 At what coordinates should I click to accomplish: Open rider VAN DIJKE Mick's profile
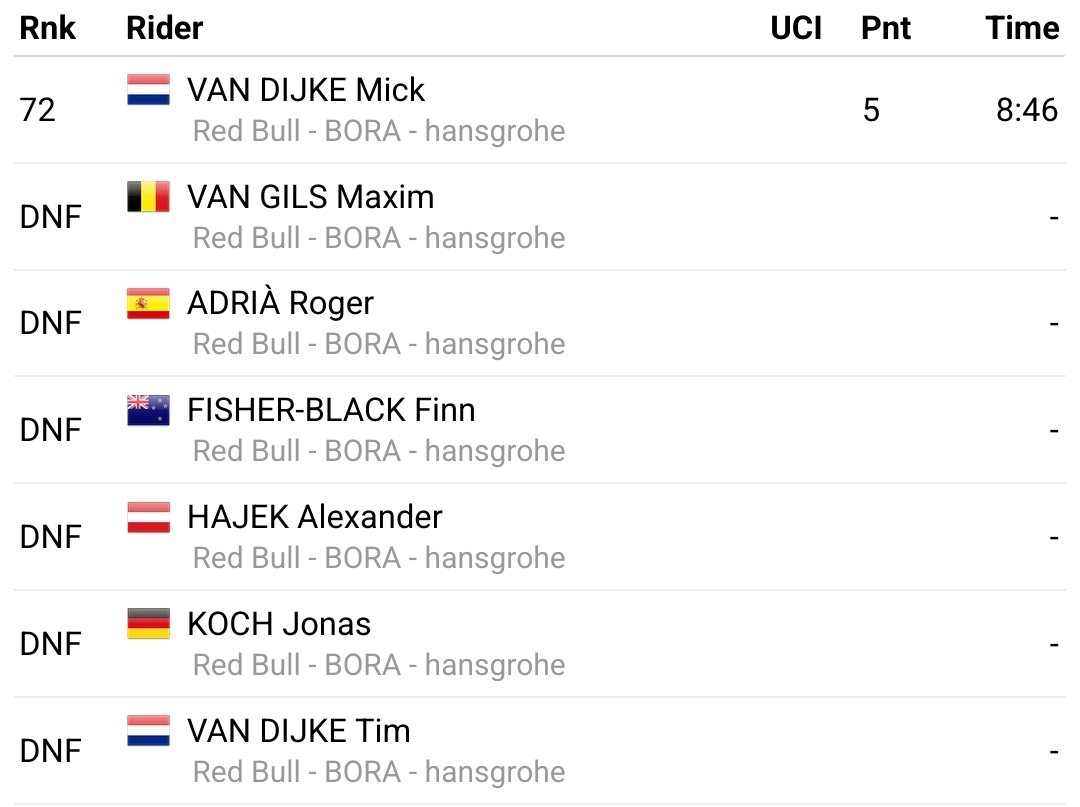point(306,90)
